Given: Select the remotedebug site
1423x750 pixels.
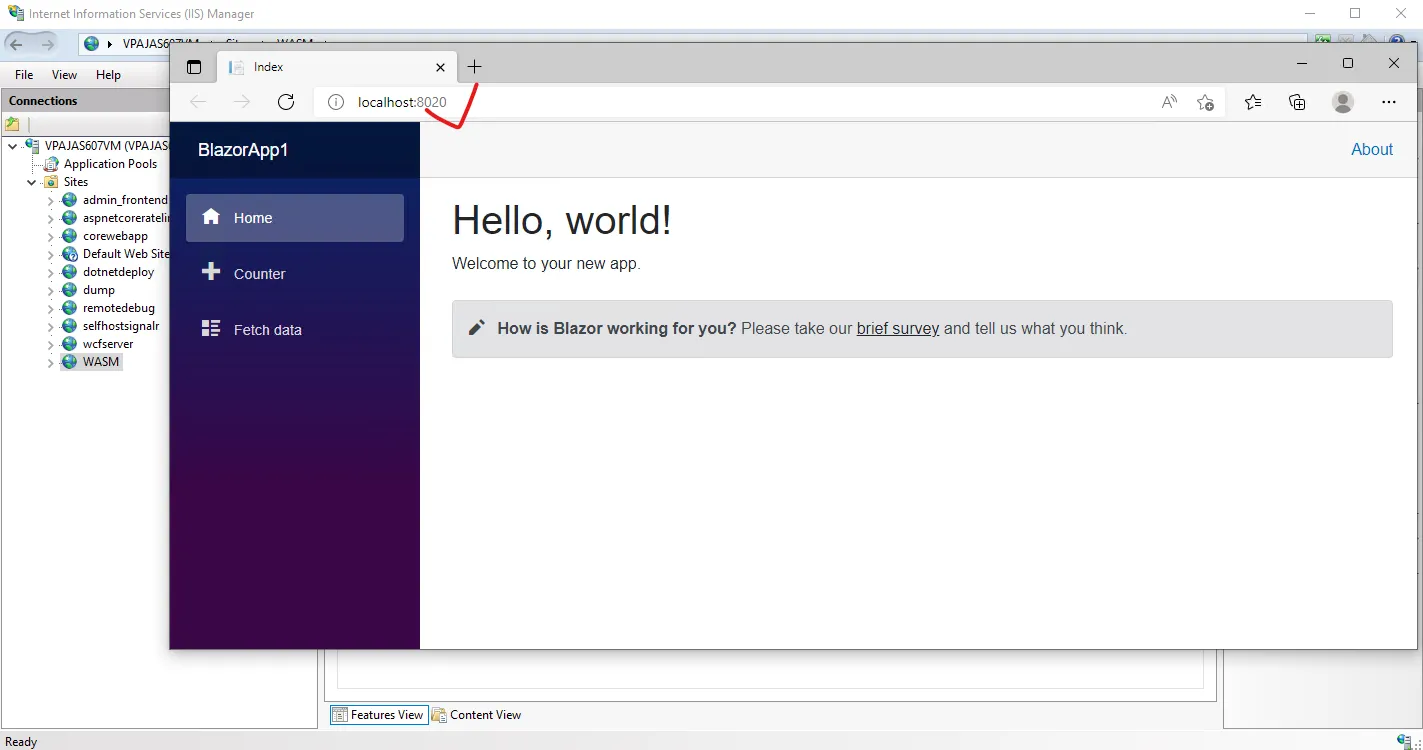Looking at the screenshot, I should tap(119, 308).
